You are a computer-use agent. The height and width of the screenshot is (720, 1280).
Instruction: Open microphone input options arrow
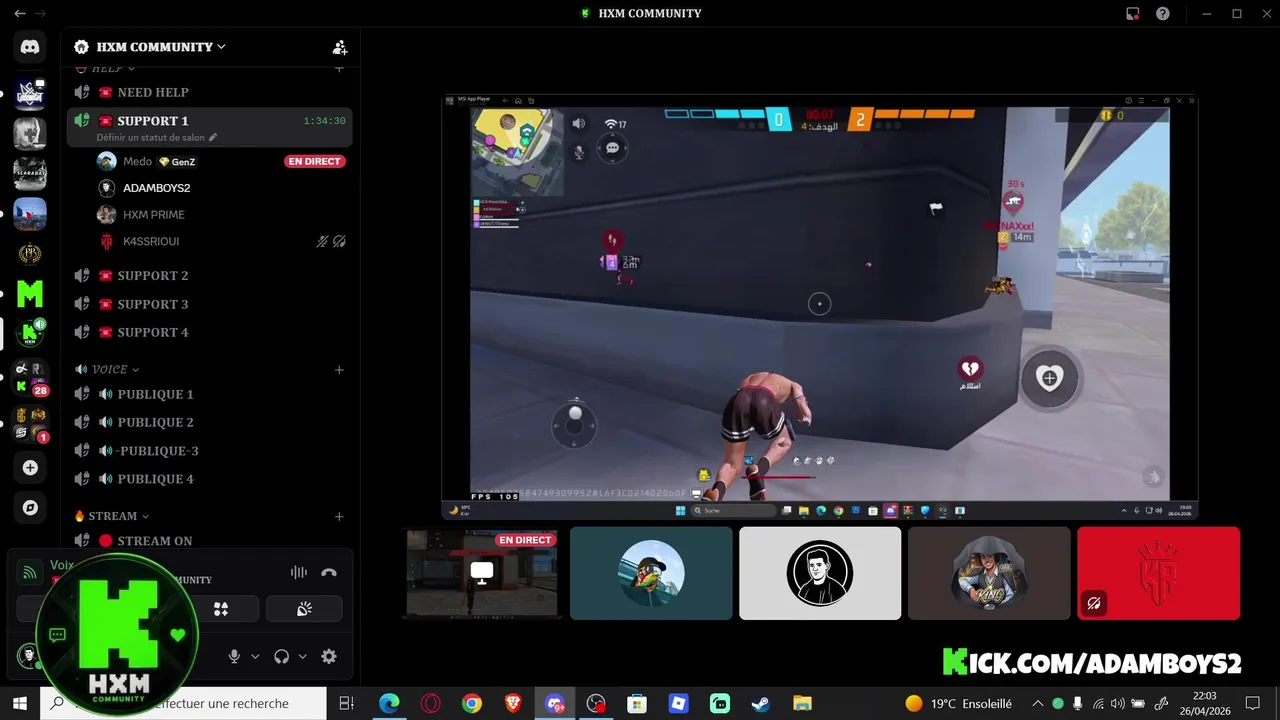pos(255,657)
